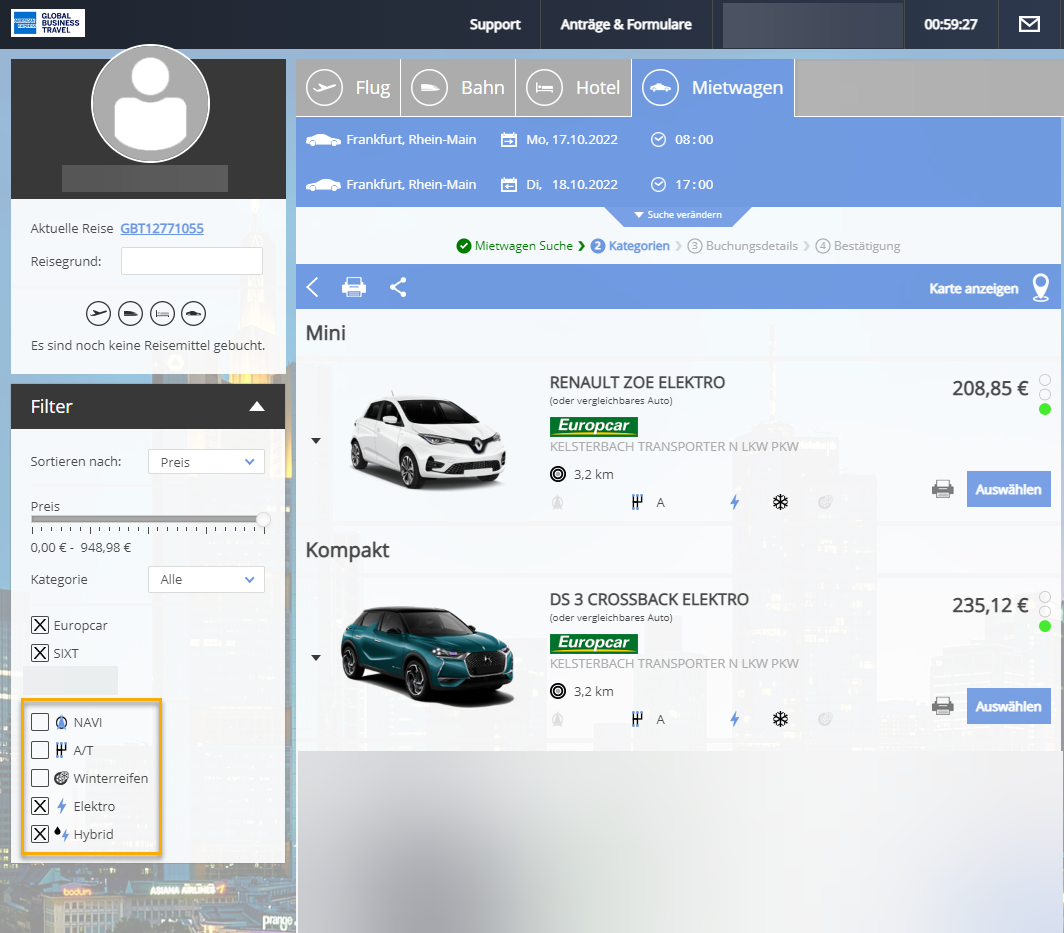Screen dimensions: 1064x933
Task: Expand Suche verändern search options
Action: coord(677,214)
